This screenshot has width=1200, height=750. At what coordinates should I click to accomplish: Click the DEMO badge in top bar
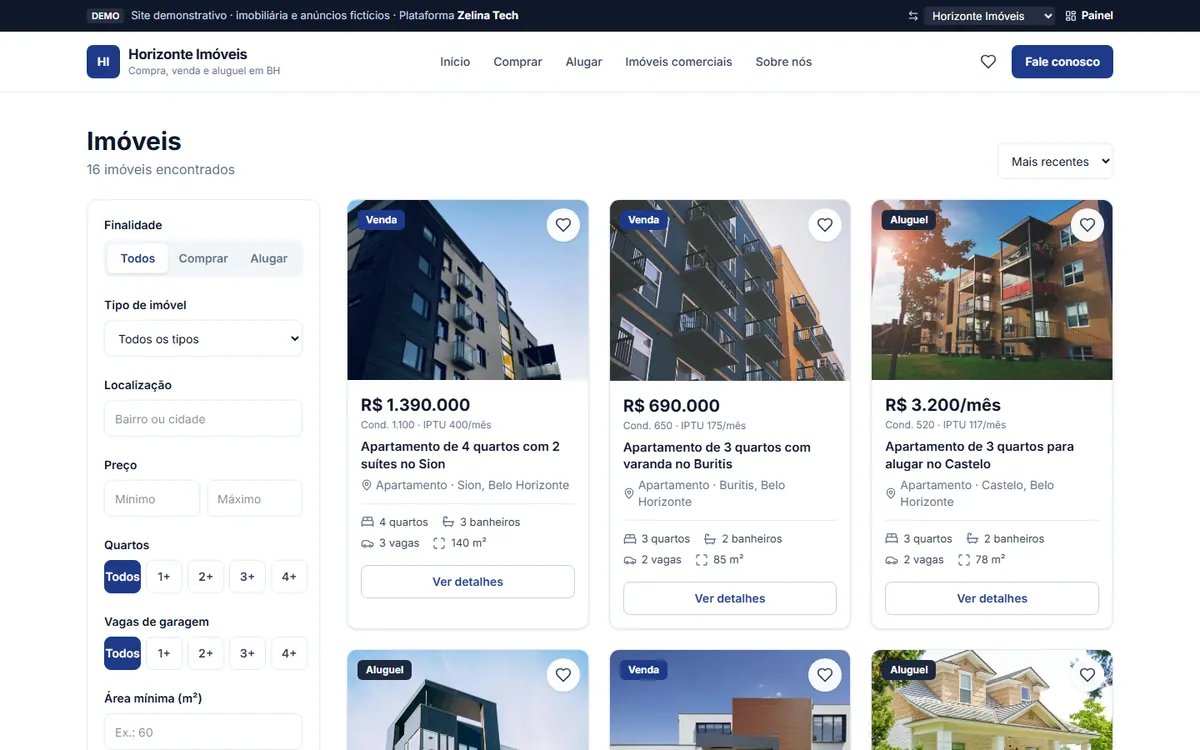[x=105, y=16]
